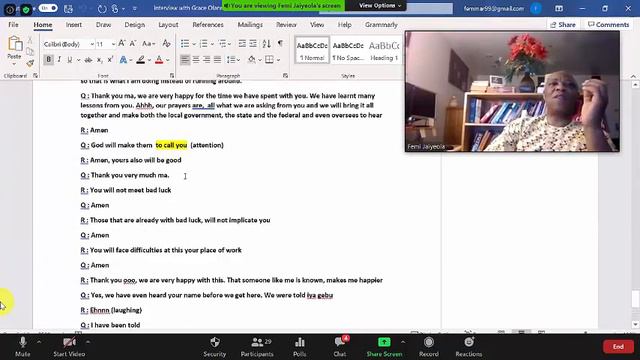Click the Share button in Word
Image resolution: width=640 pixels, height=360 pixels.
point(563,24)
